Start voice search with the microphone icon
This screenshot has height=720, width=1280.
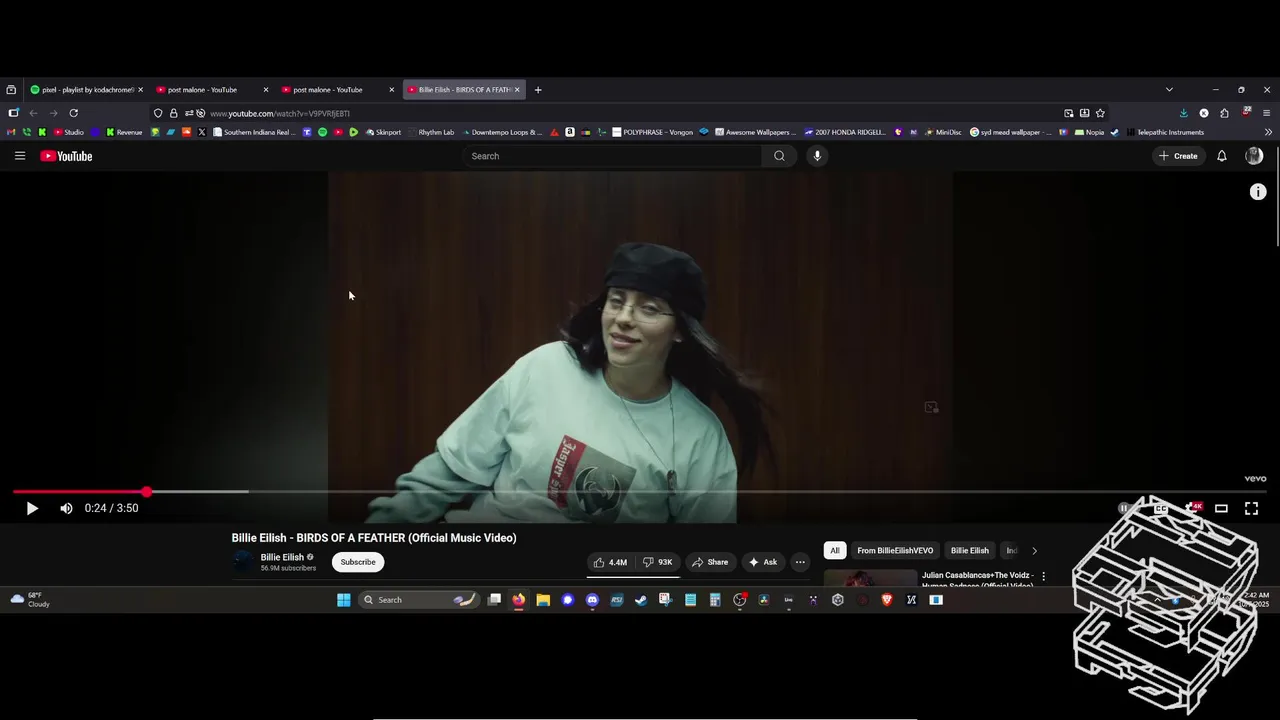pos(817,156)
